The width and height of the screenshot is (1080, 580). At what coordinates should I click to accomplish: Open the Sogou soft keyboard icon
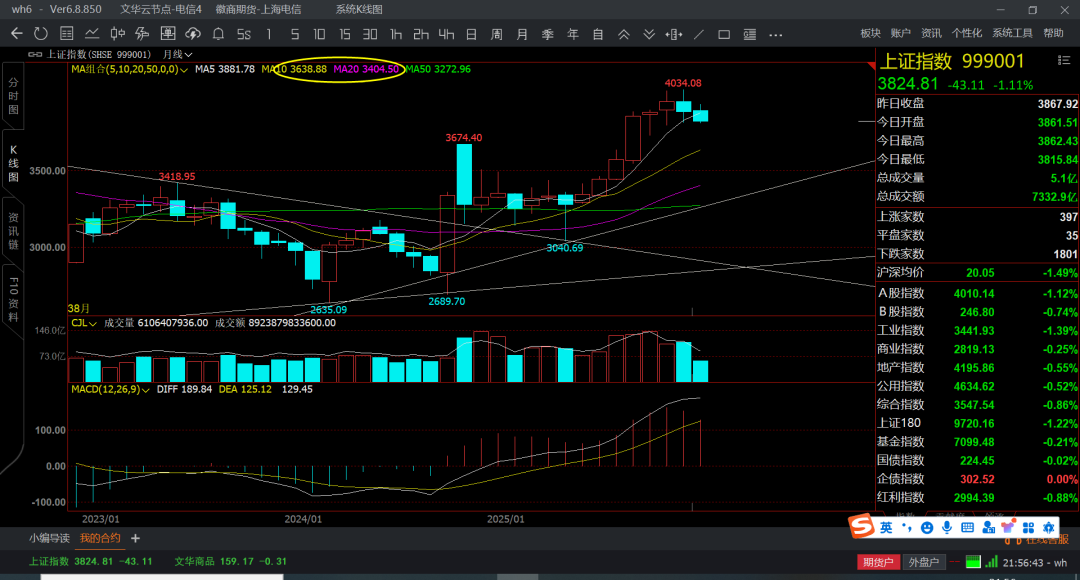click(x=967, y=528)
